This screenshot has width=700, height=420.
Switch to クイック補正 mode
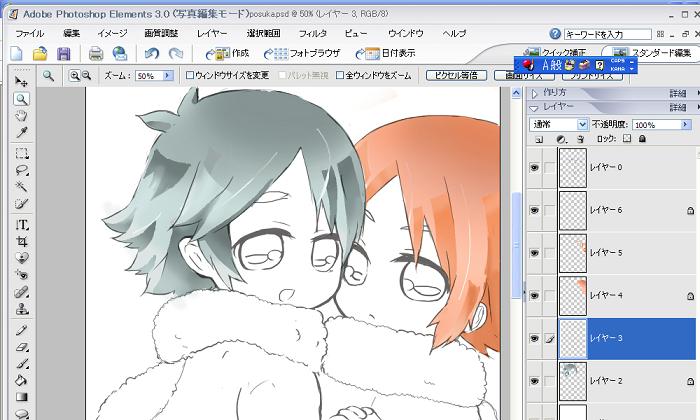point(555,52)
